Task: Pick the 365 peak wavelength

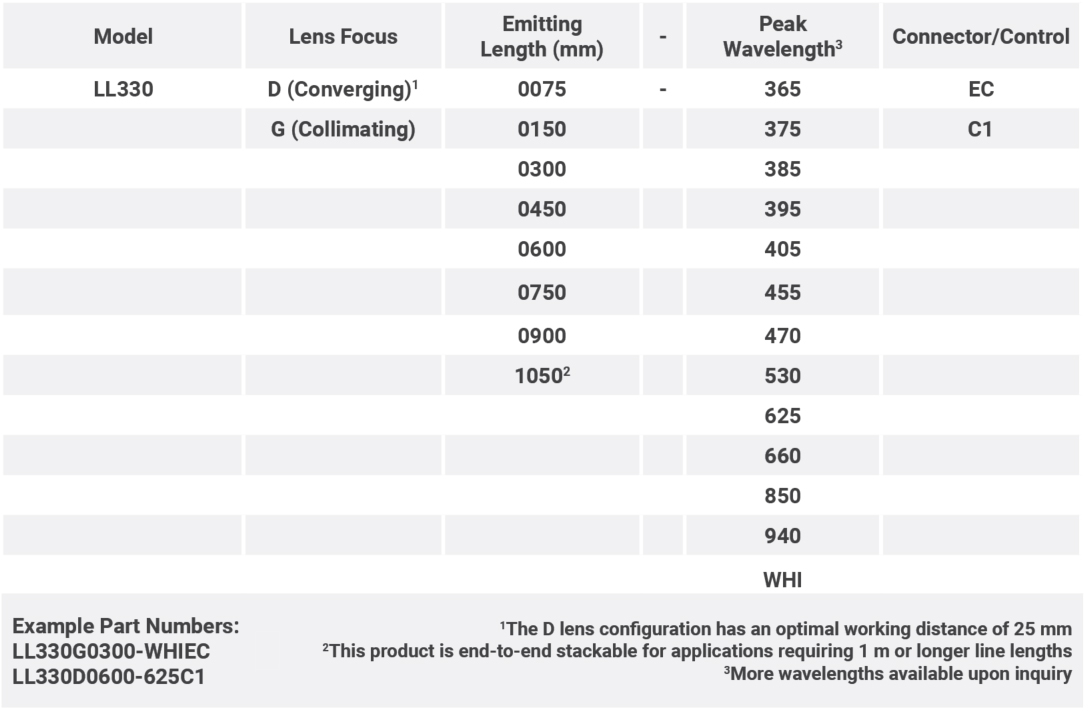Action: coord(781,90)
